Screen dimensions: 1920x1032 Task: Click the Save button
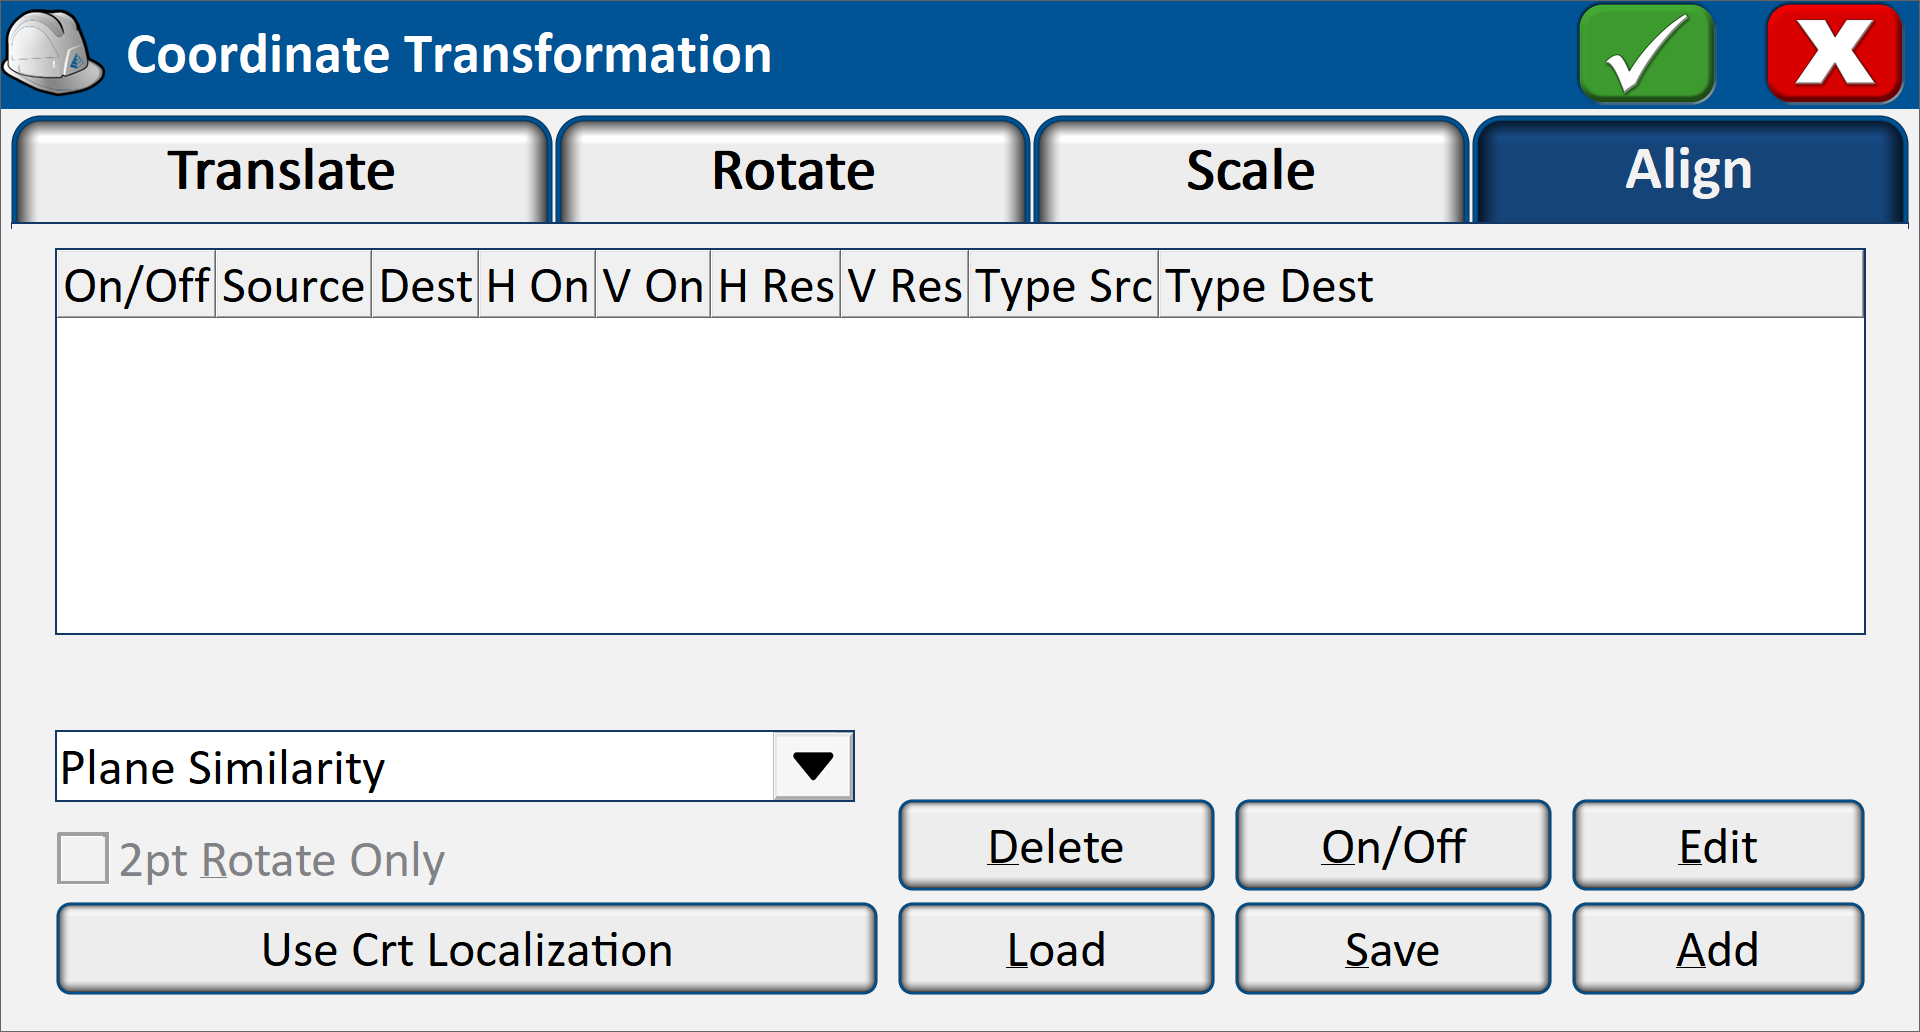click(x=1393, y=949)
